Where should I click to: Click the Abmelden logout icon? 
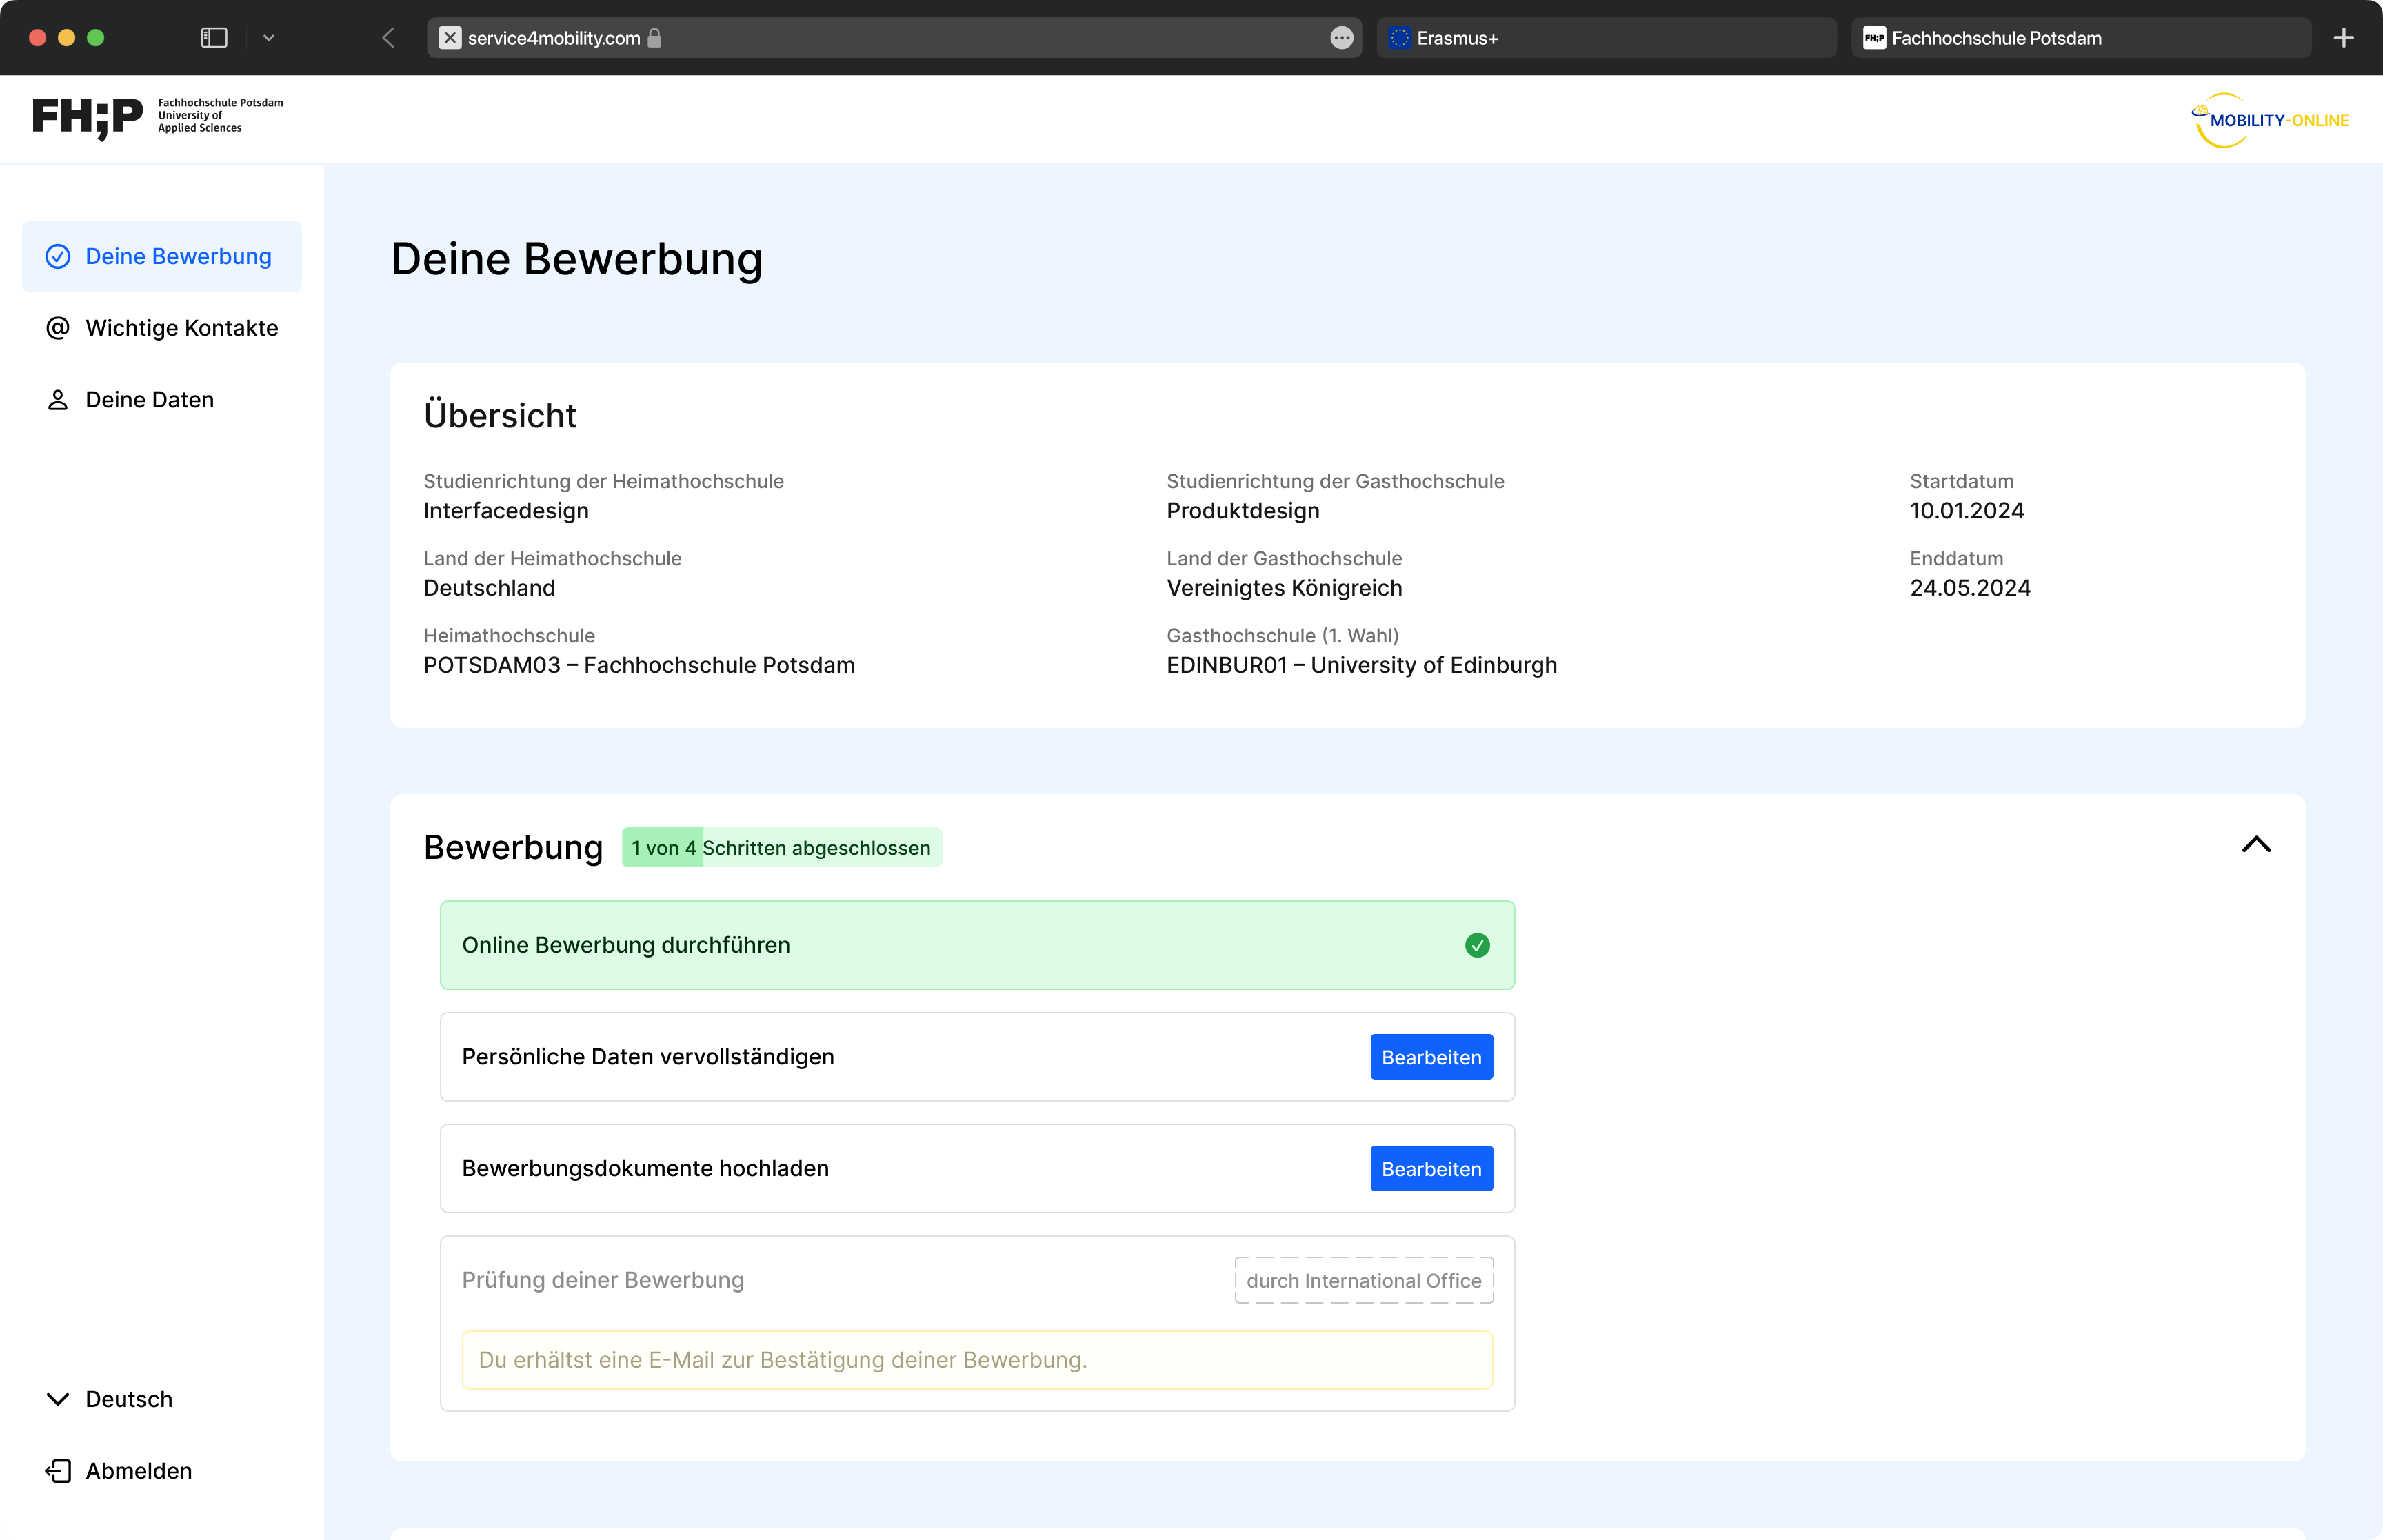tap(58, 1470)
